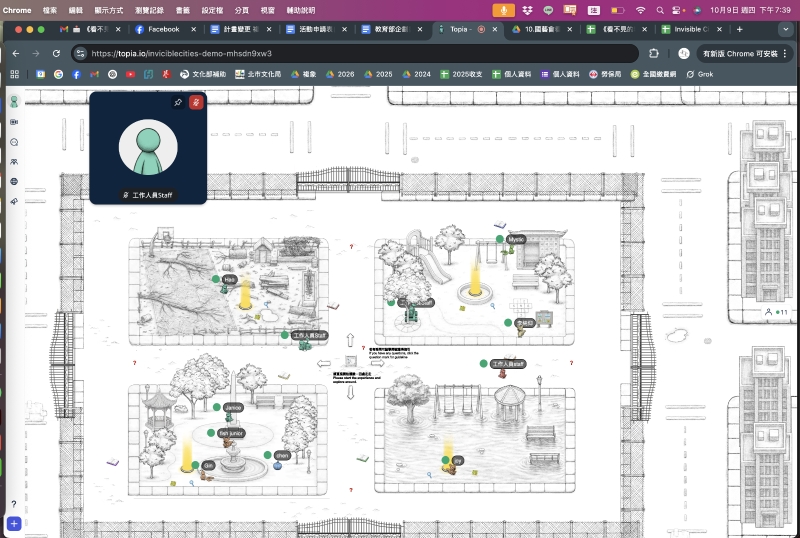This screenshot has height=538, width=800.
Task: Show the people list in the left sidebar
Action: [x=14, y=162]
